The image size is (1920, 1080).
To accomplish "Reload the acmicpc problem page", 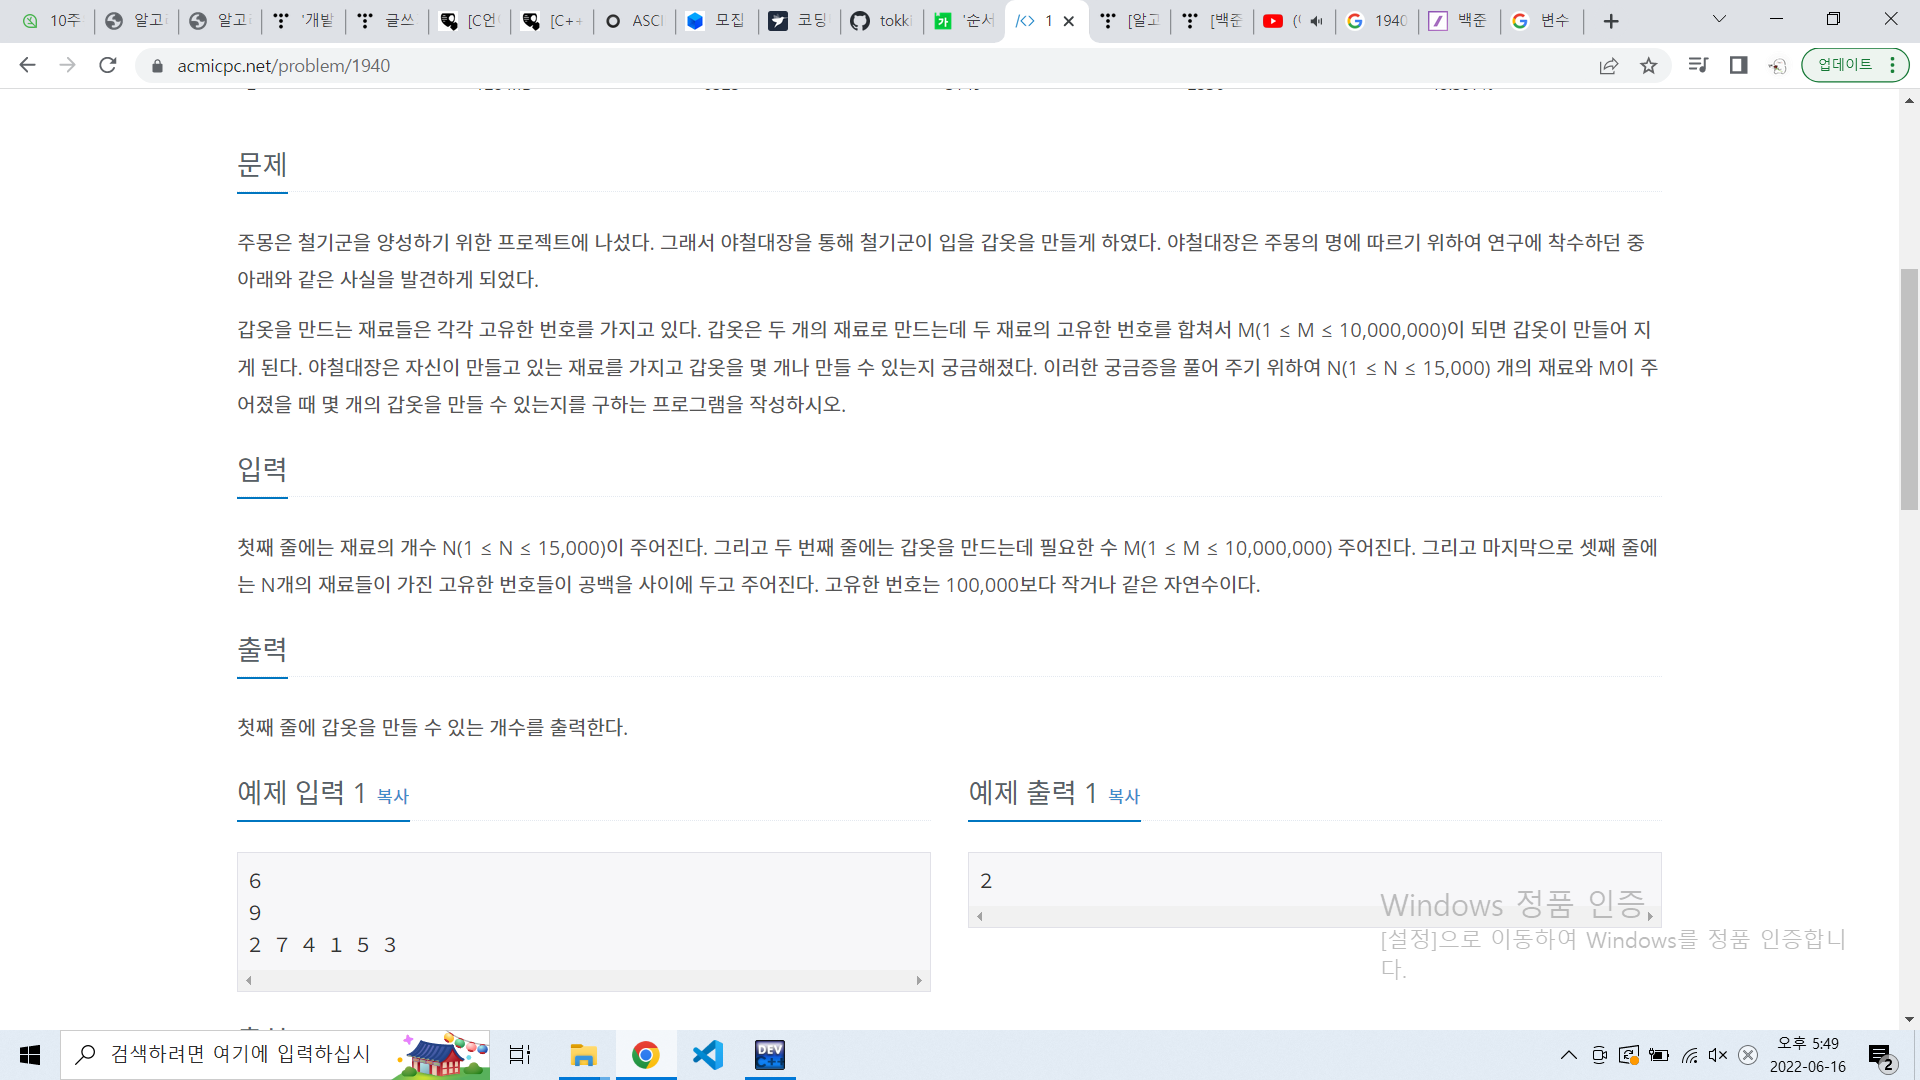I will point(108,65).
